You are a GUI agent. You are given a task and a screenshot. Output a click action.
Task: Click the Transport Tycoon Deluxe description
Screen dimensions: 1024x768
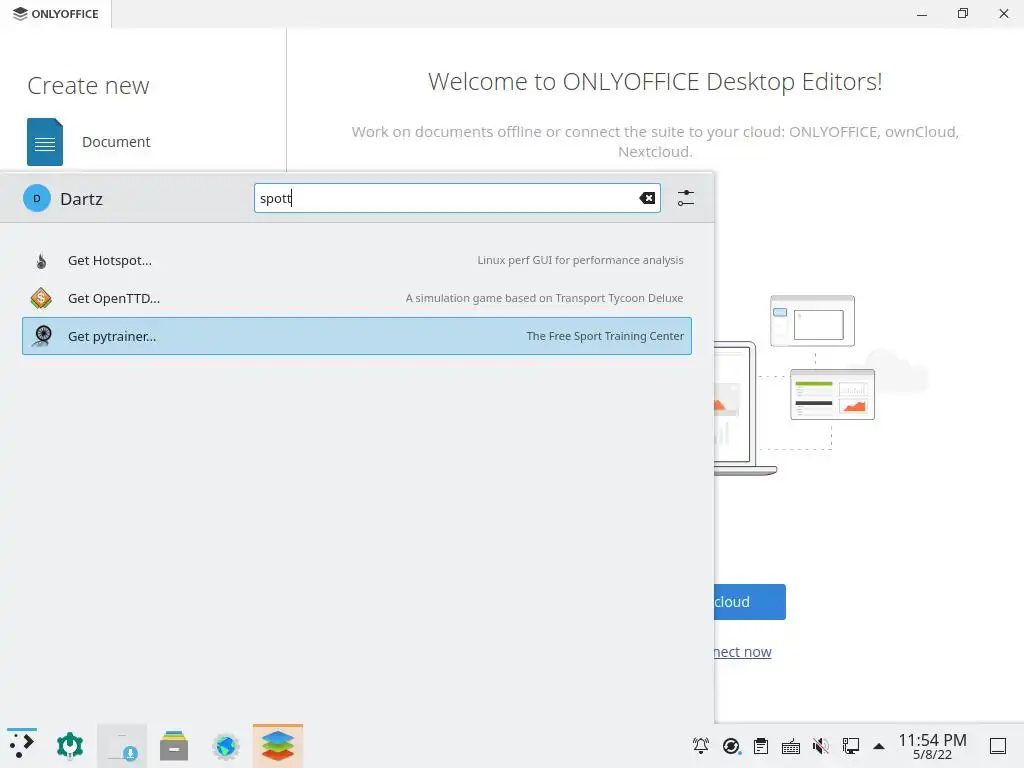tap(544, 298)
